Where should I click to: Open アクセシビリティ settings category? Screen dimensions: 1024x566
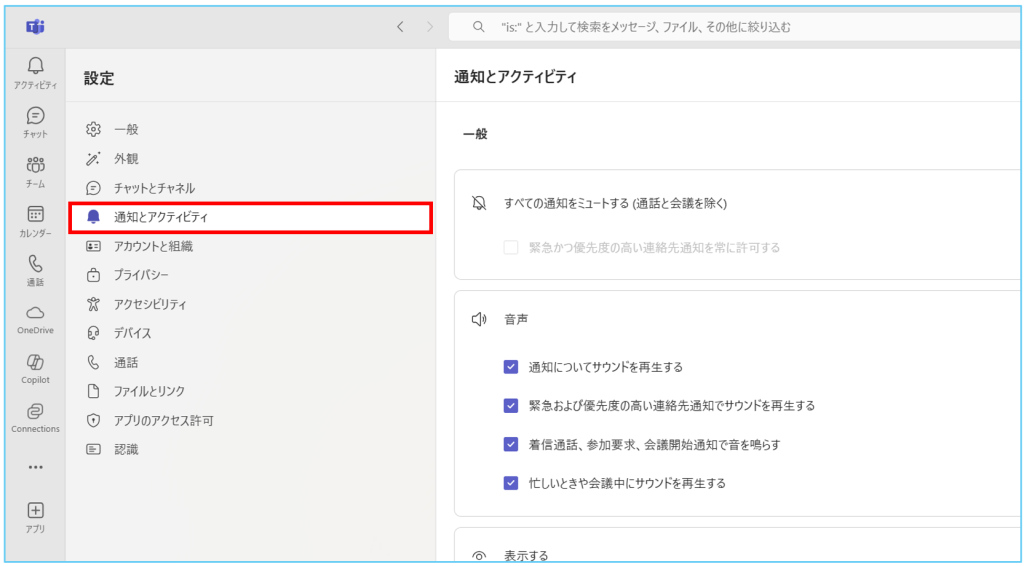(149, 304)
